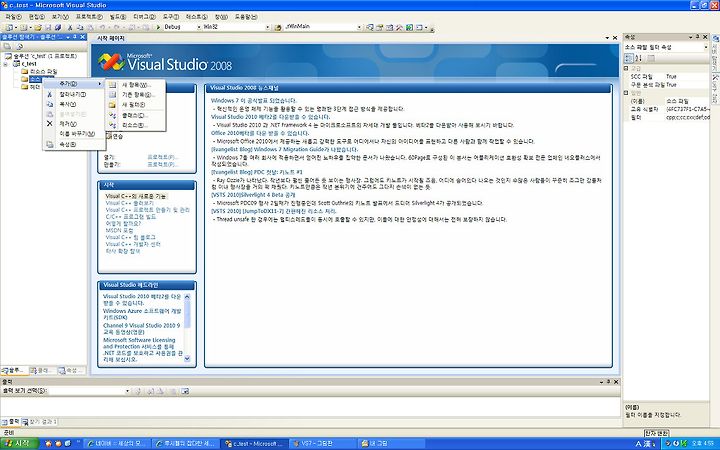This screenshot has width=720, height=450.
Task: Click the Save toolbar icon
Action: tap(48, 28)
